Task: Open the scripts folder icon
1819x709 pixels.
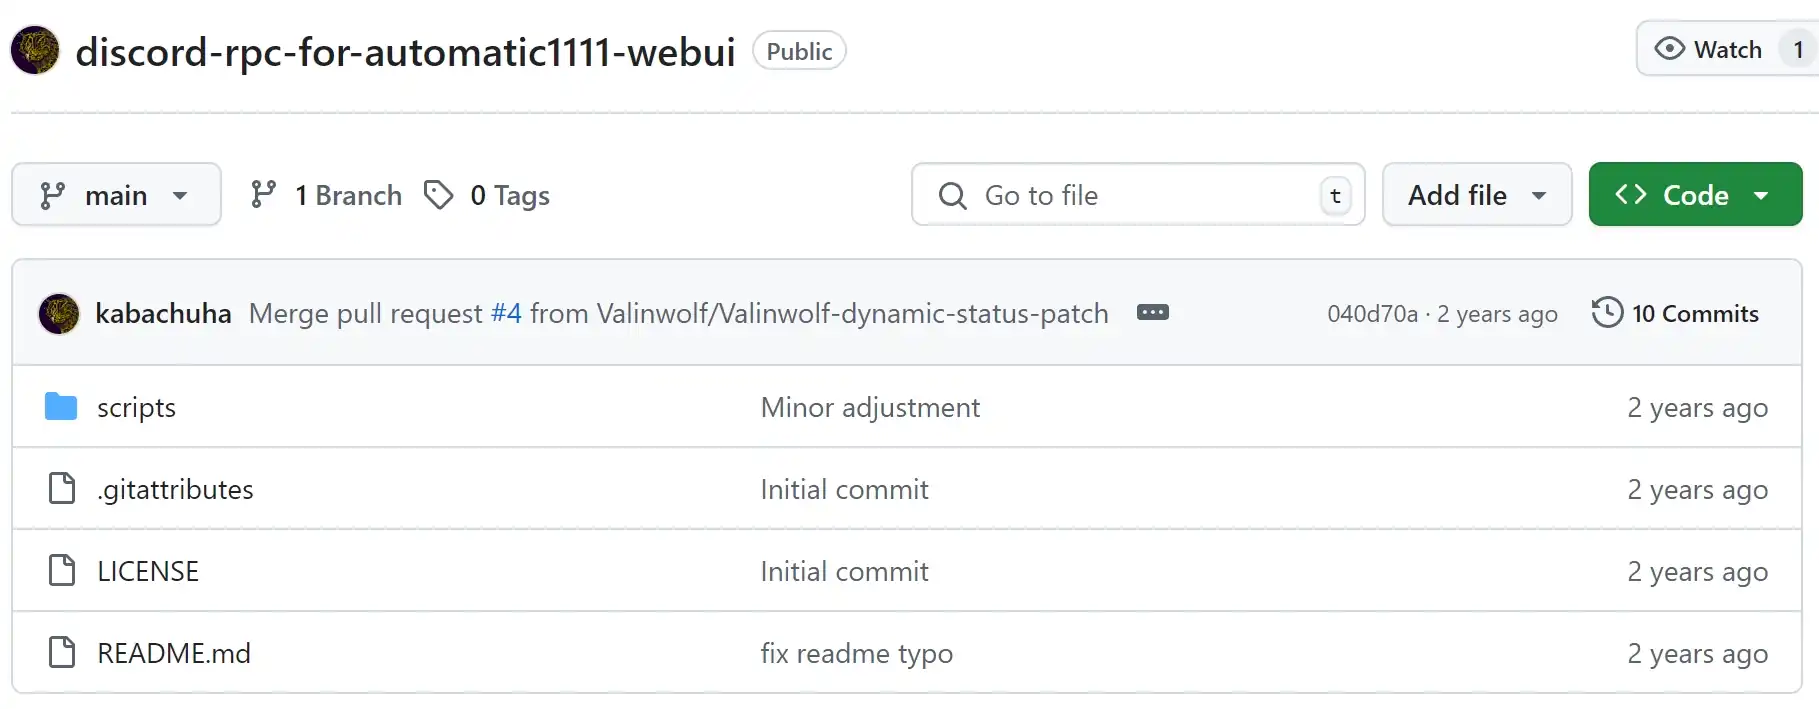Action: (x=61, y=407)
